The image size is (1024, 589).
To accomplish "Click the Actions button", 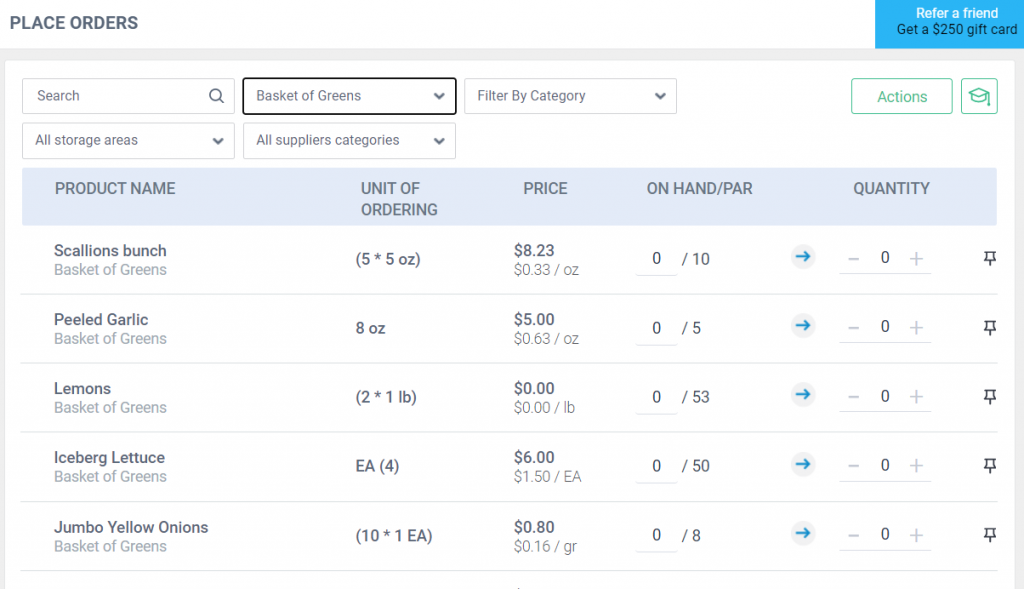I will pyautogui.click(x=901, y=96).
